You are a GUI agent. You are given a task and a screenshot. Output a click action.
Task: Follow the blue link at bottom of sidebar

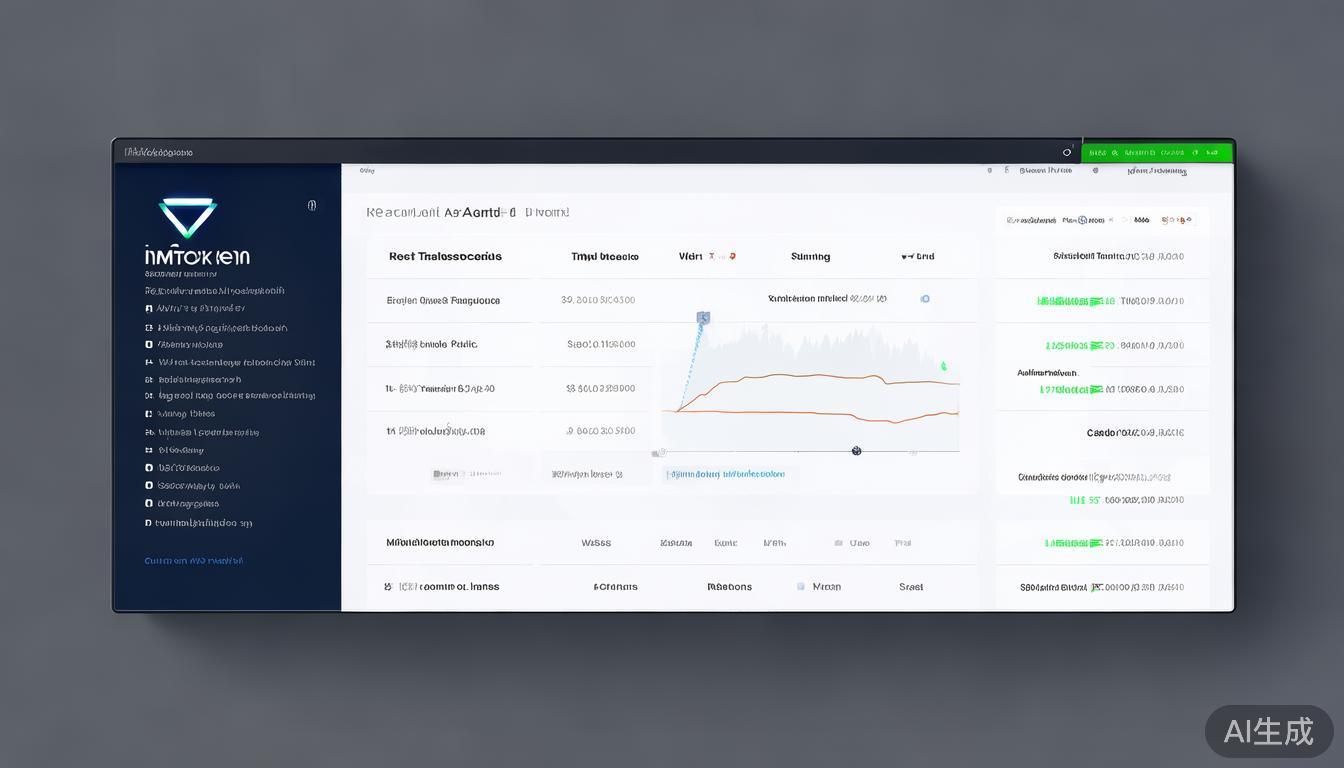[194, 561]
